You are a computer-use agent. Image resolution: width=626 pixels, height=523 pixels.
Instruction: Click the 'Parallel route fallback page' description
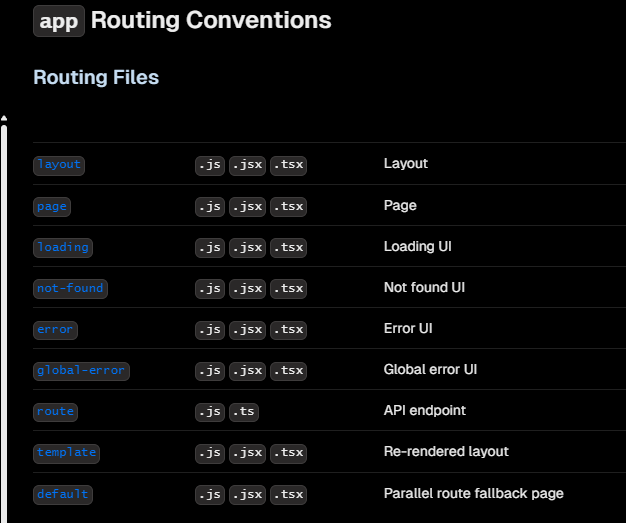[473, 493]
